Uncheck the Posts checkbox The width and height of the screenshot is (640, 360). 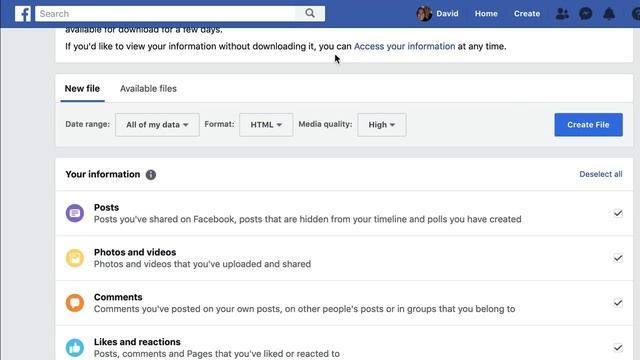tap(618, 213)
